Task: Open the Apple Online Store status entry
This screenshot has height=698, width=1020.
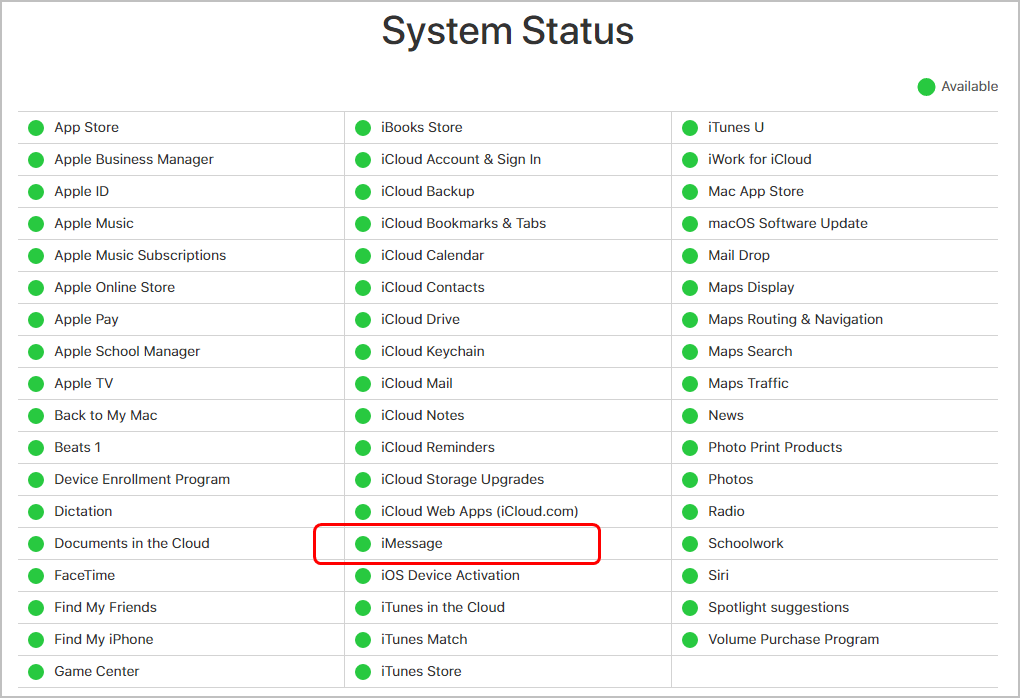Action: tap(114, 288)
